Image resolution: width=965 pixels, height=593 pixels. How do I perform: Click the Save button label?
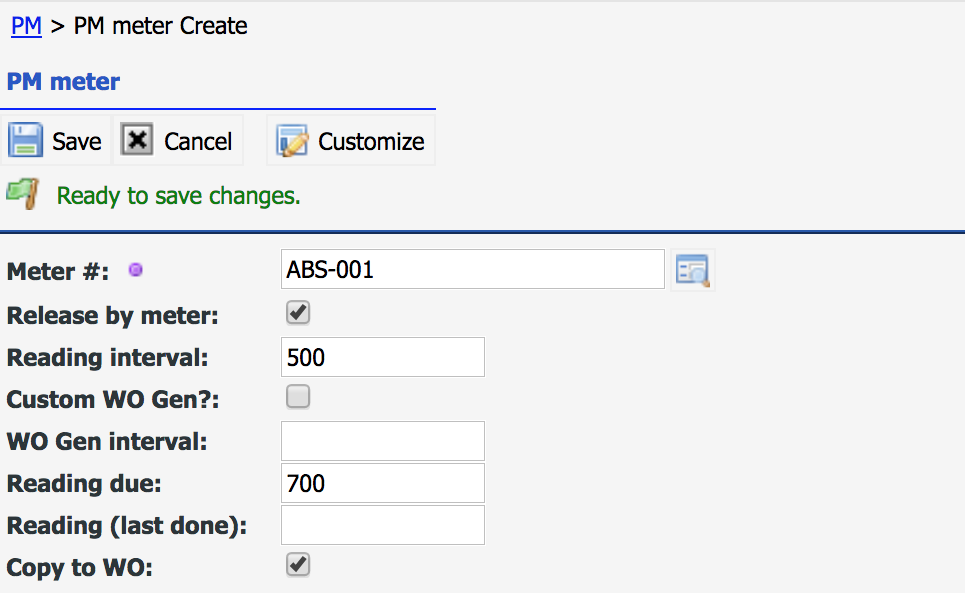tap(76, 141)
